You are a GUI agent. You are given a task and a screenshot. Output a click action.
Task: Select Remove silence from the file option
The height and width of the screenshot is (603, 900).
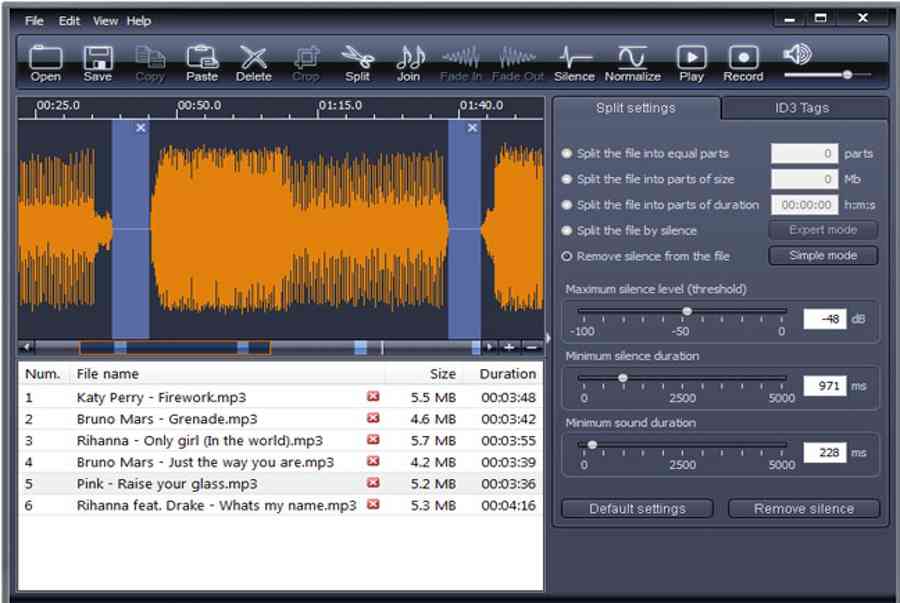[567, 257]
